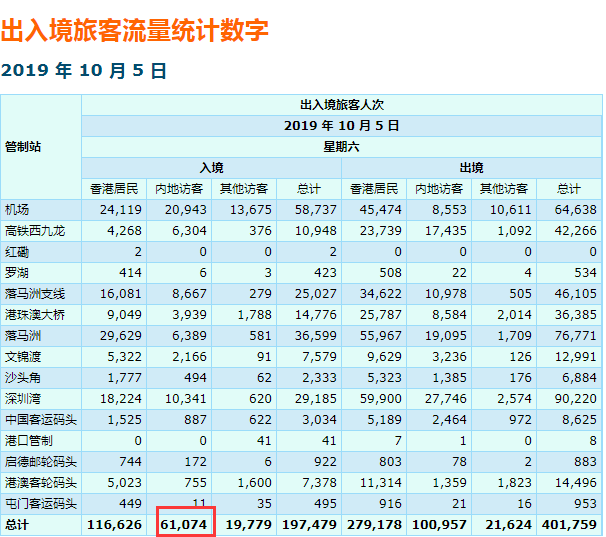
Task: Click the value 7,378 in 港澳客轮码头 row
Action: click(x=319, y=483)
